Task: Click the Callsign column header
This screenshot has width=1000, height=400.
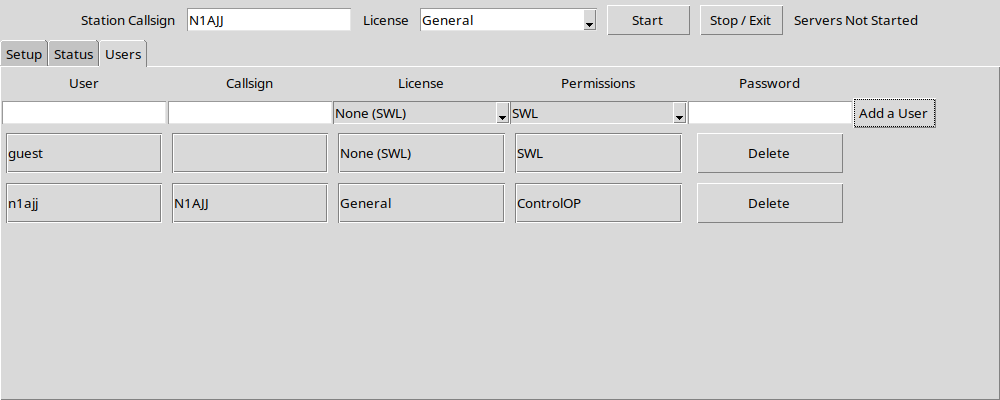Action: tap(249, 84)
